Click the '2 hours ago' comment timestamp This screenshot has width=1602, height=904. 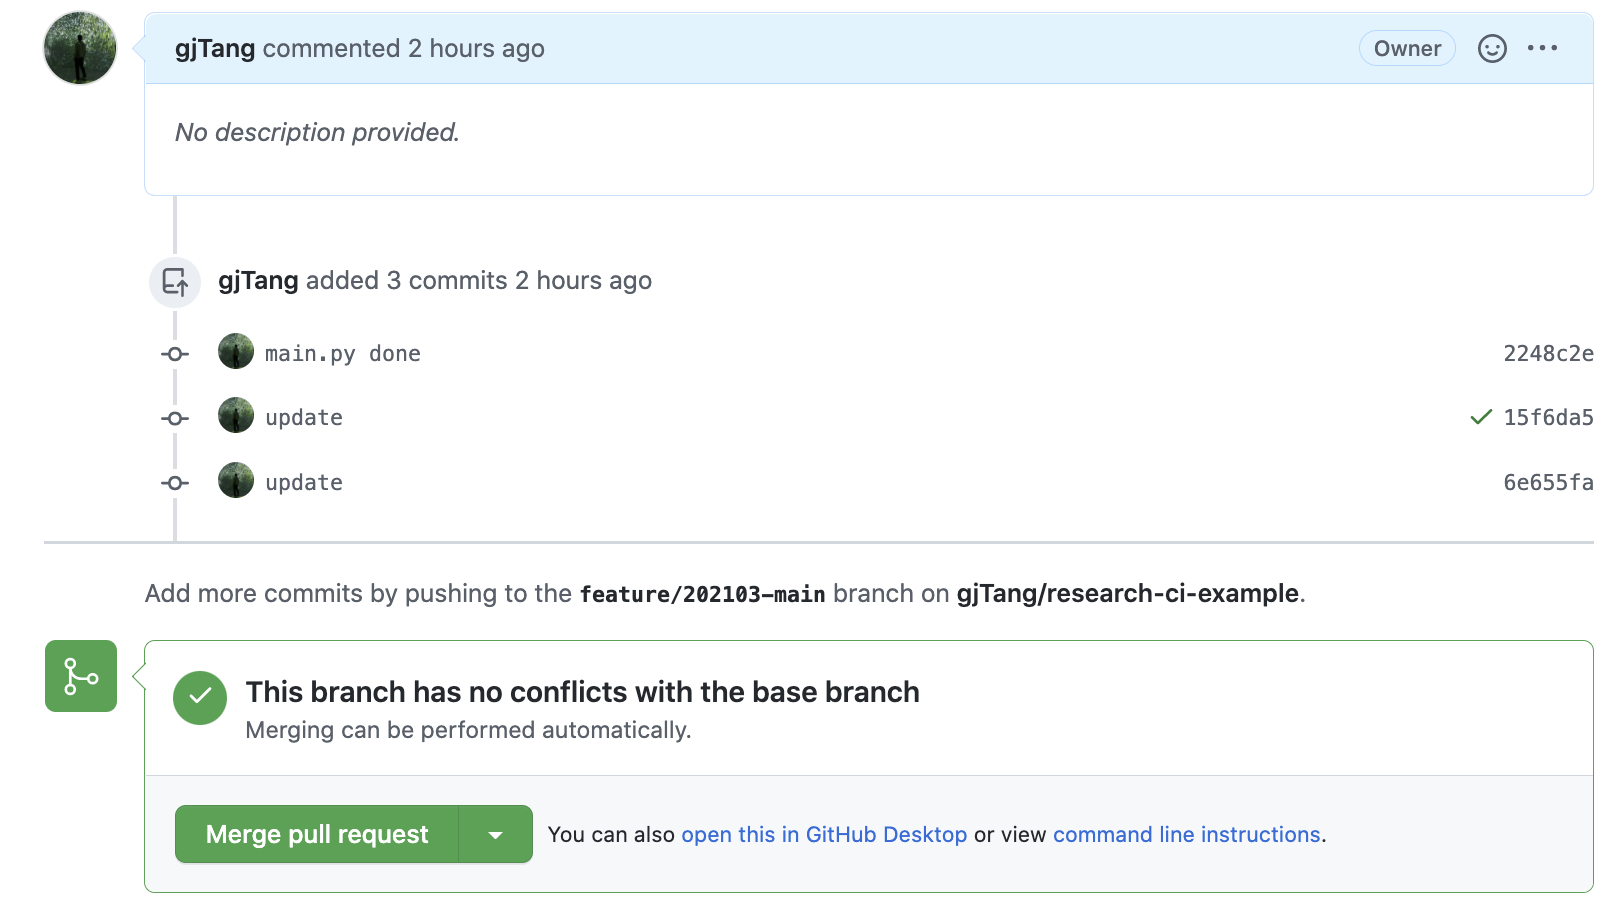pos(476,48)
